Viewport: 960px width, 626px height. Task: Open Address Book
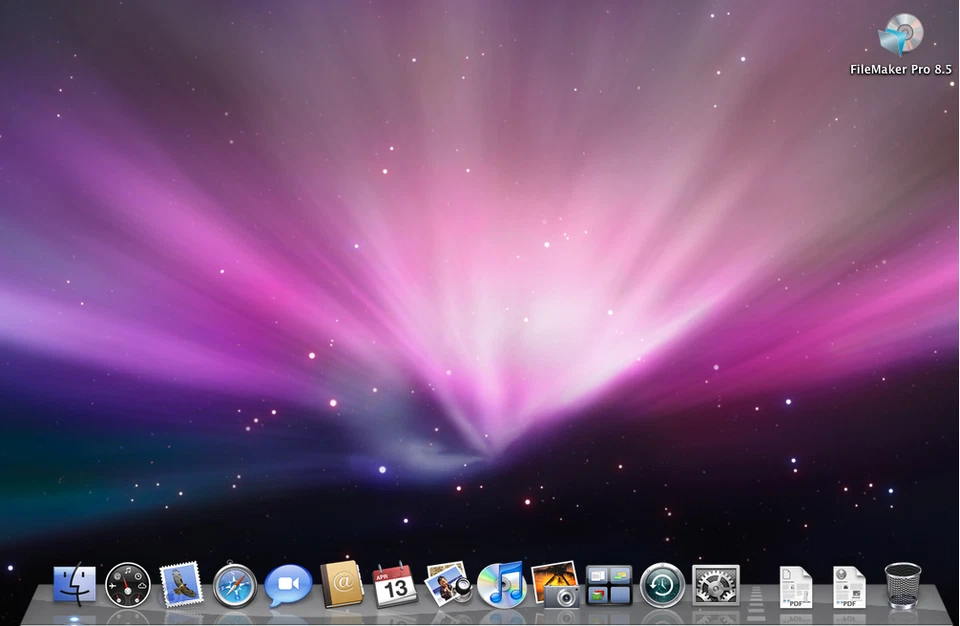pyautogui.click(x=343, y=585)
